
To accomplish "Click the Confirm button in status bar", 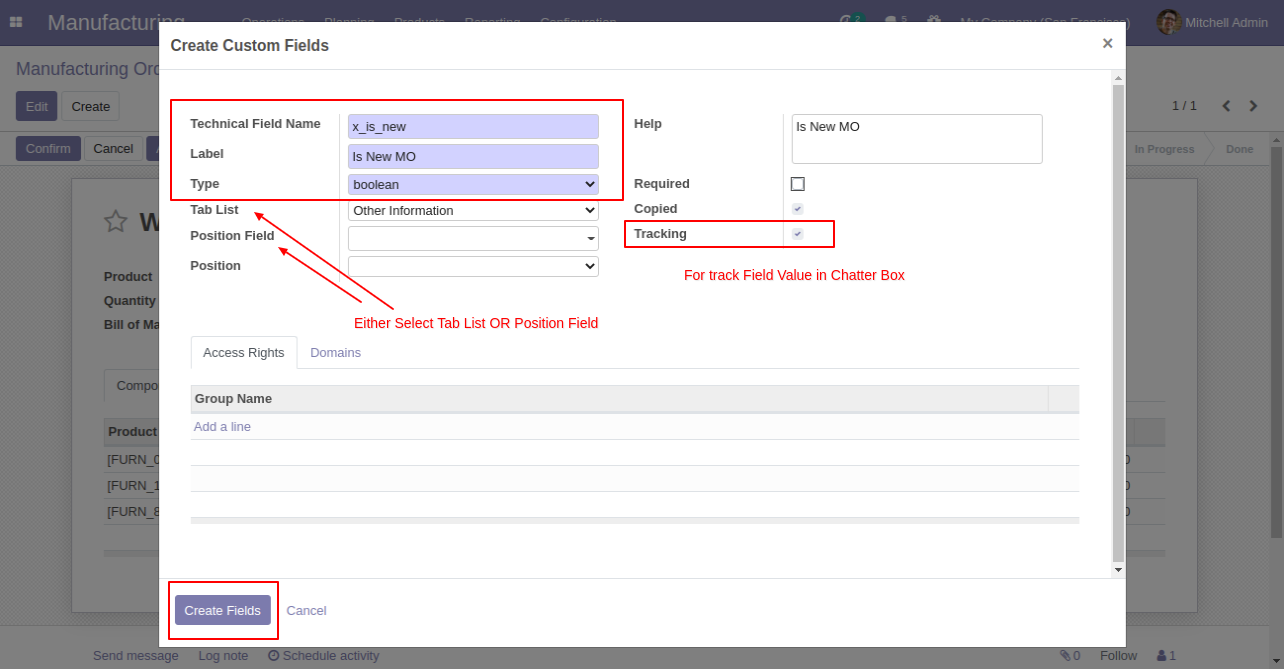I will click(x=48, y=149).
